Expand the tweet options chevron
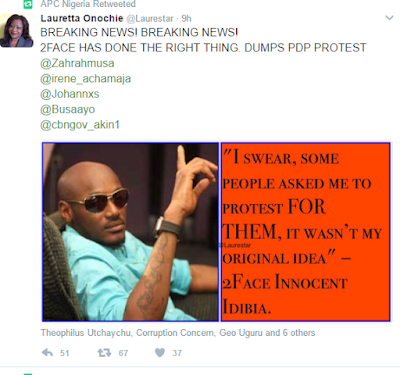Screen dimensions: 400x375 pos(389,18)
